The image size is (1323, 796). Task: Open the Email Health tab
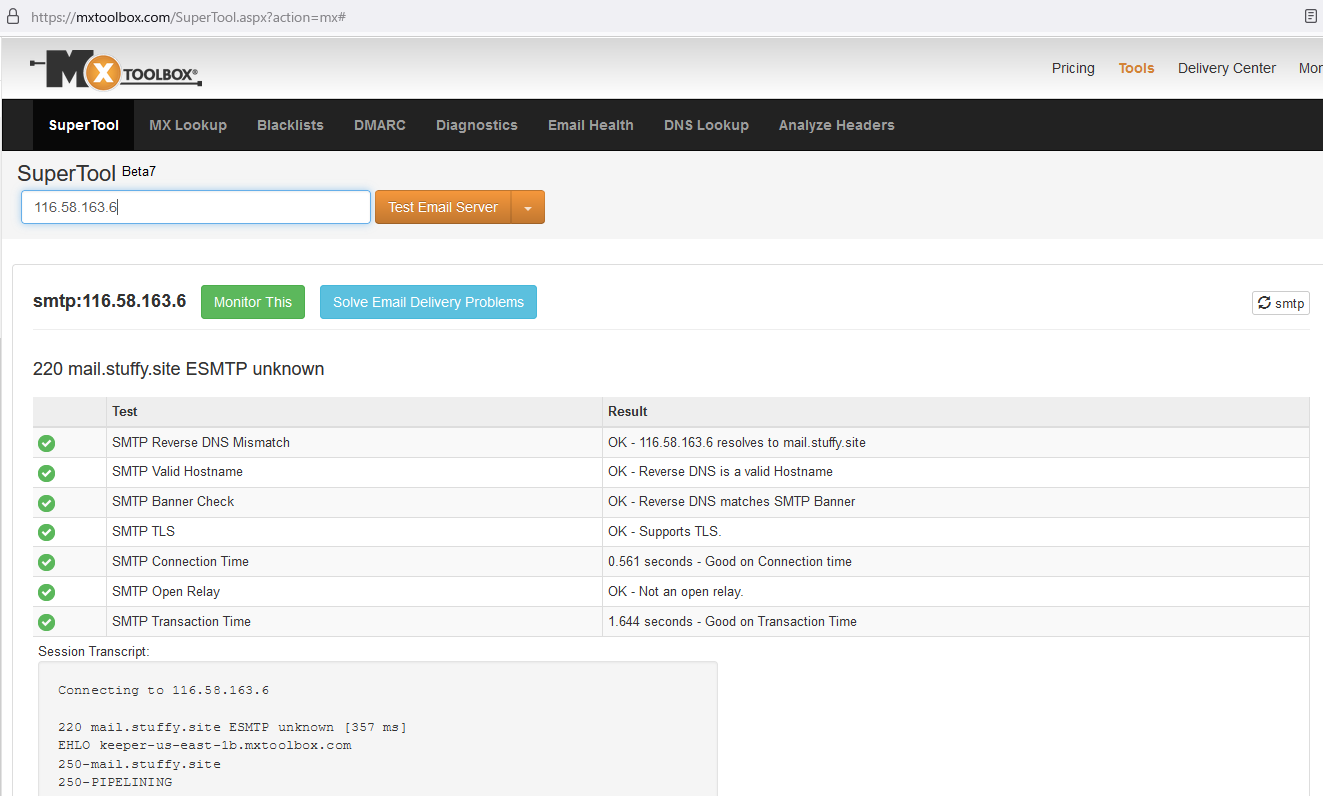[x=591, y=125]
